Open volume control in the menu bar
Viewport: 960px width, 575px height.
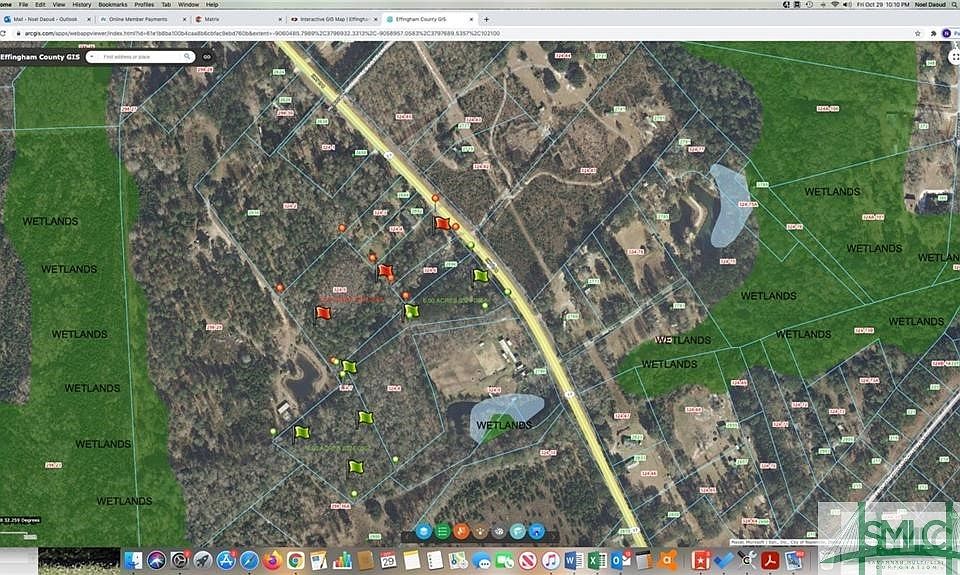coord(847,4)
